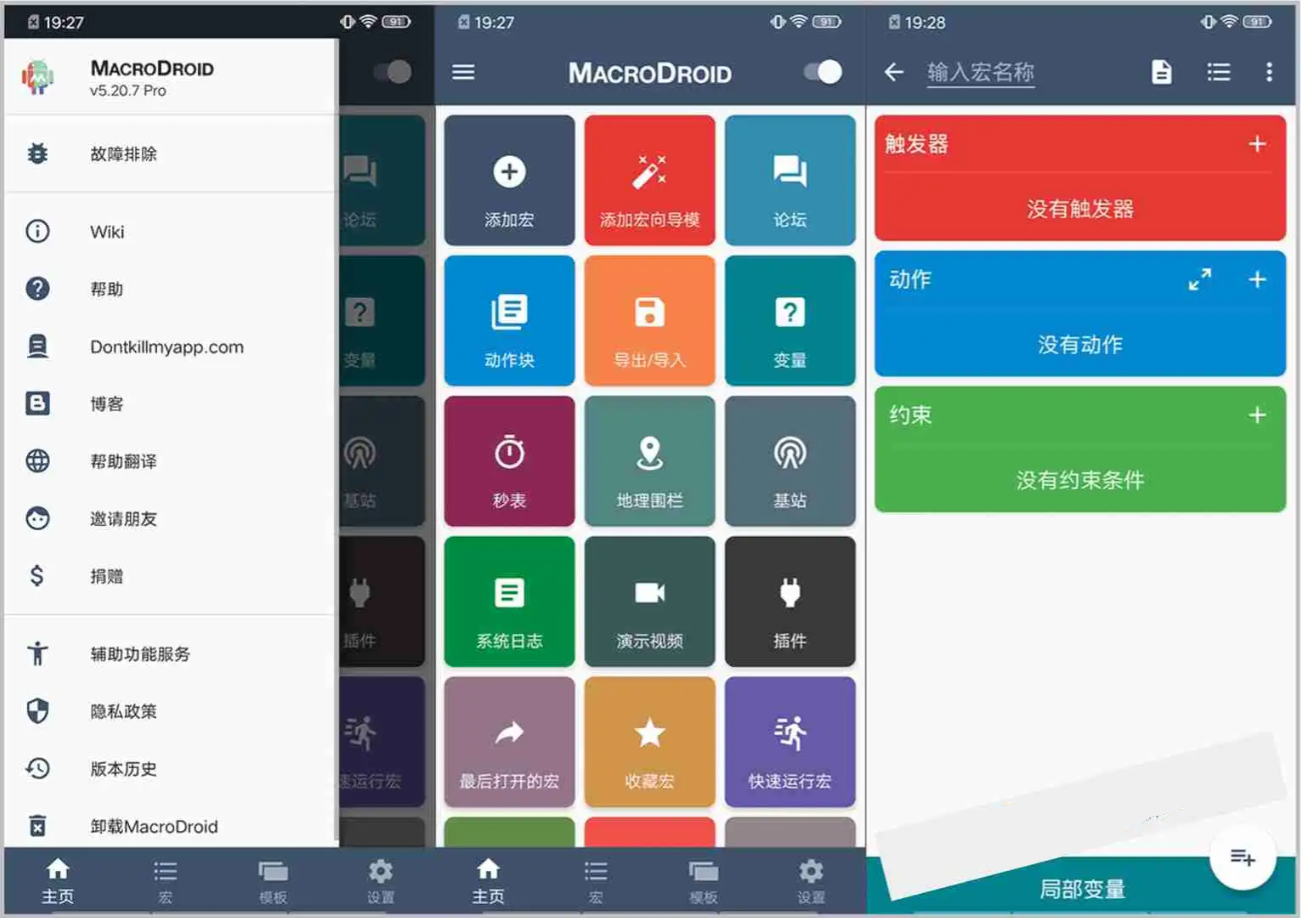This screenshot has width=1301, height=918.
Task: Open the 变量 tile on middle screen
Action: click(790, 321)
